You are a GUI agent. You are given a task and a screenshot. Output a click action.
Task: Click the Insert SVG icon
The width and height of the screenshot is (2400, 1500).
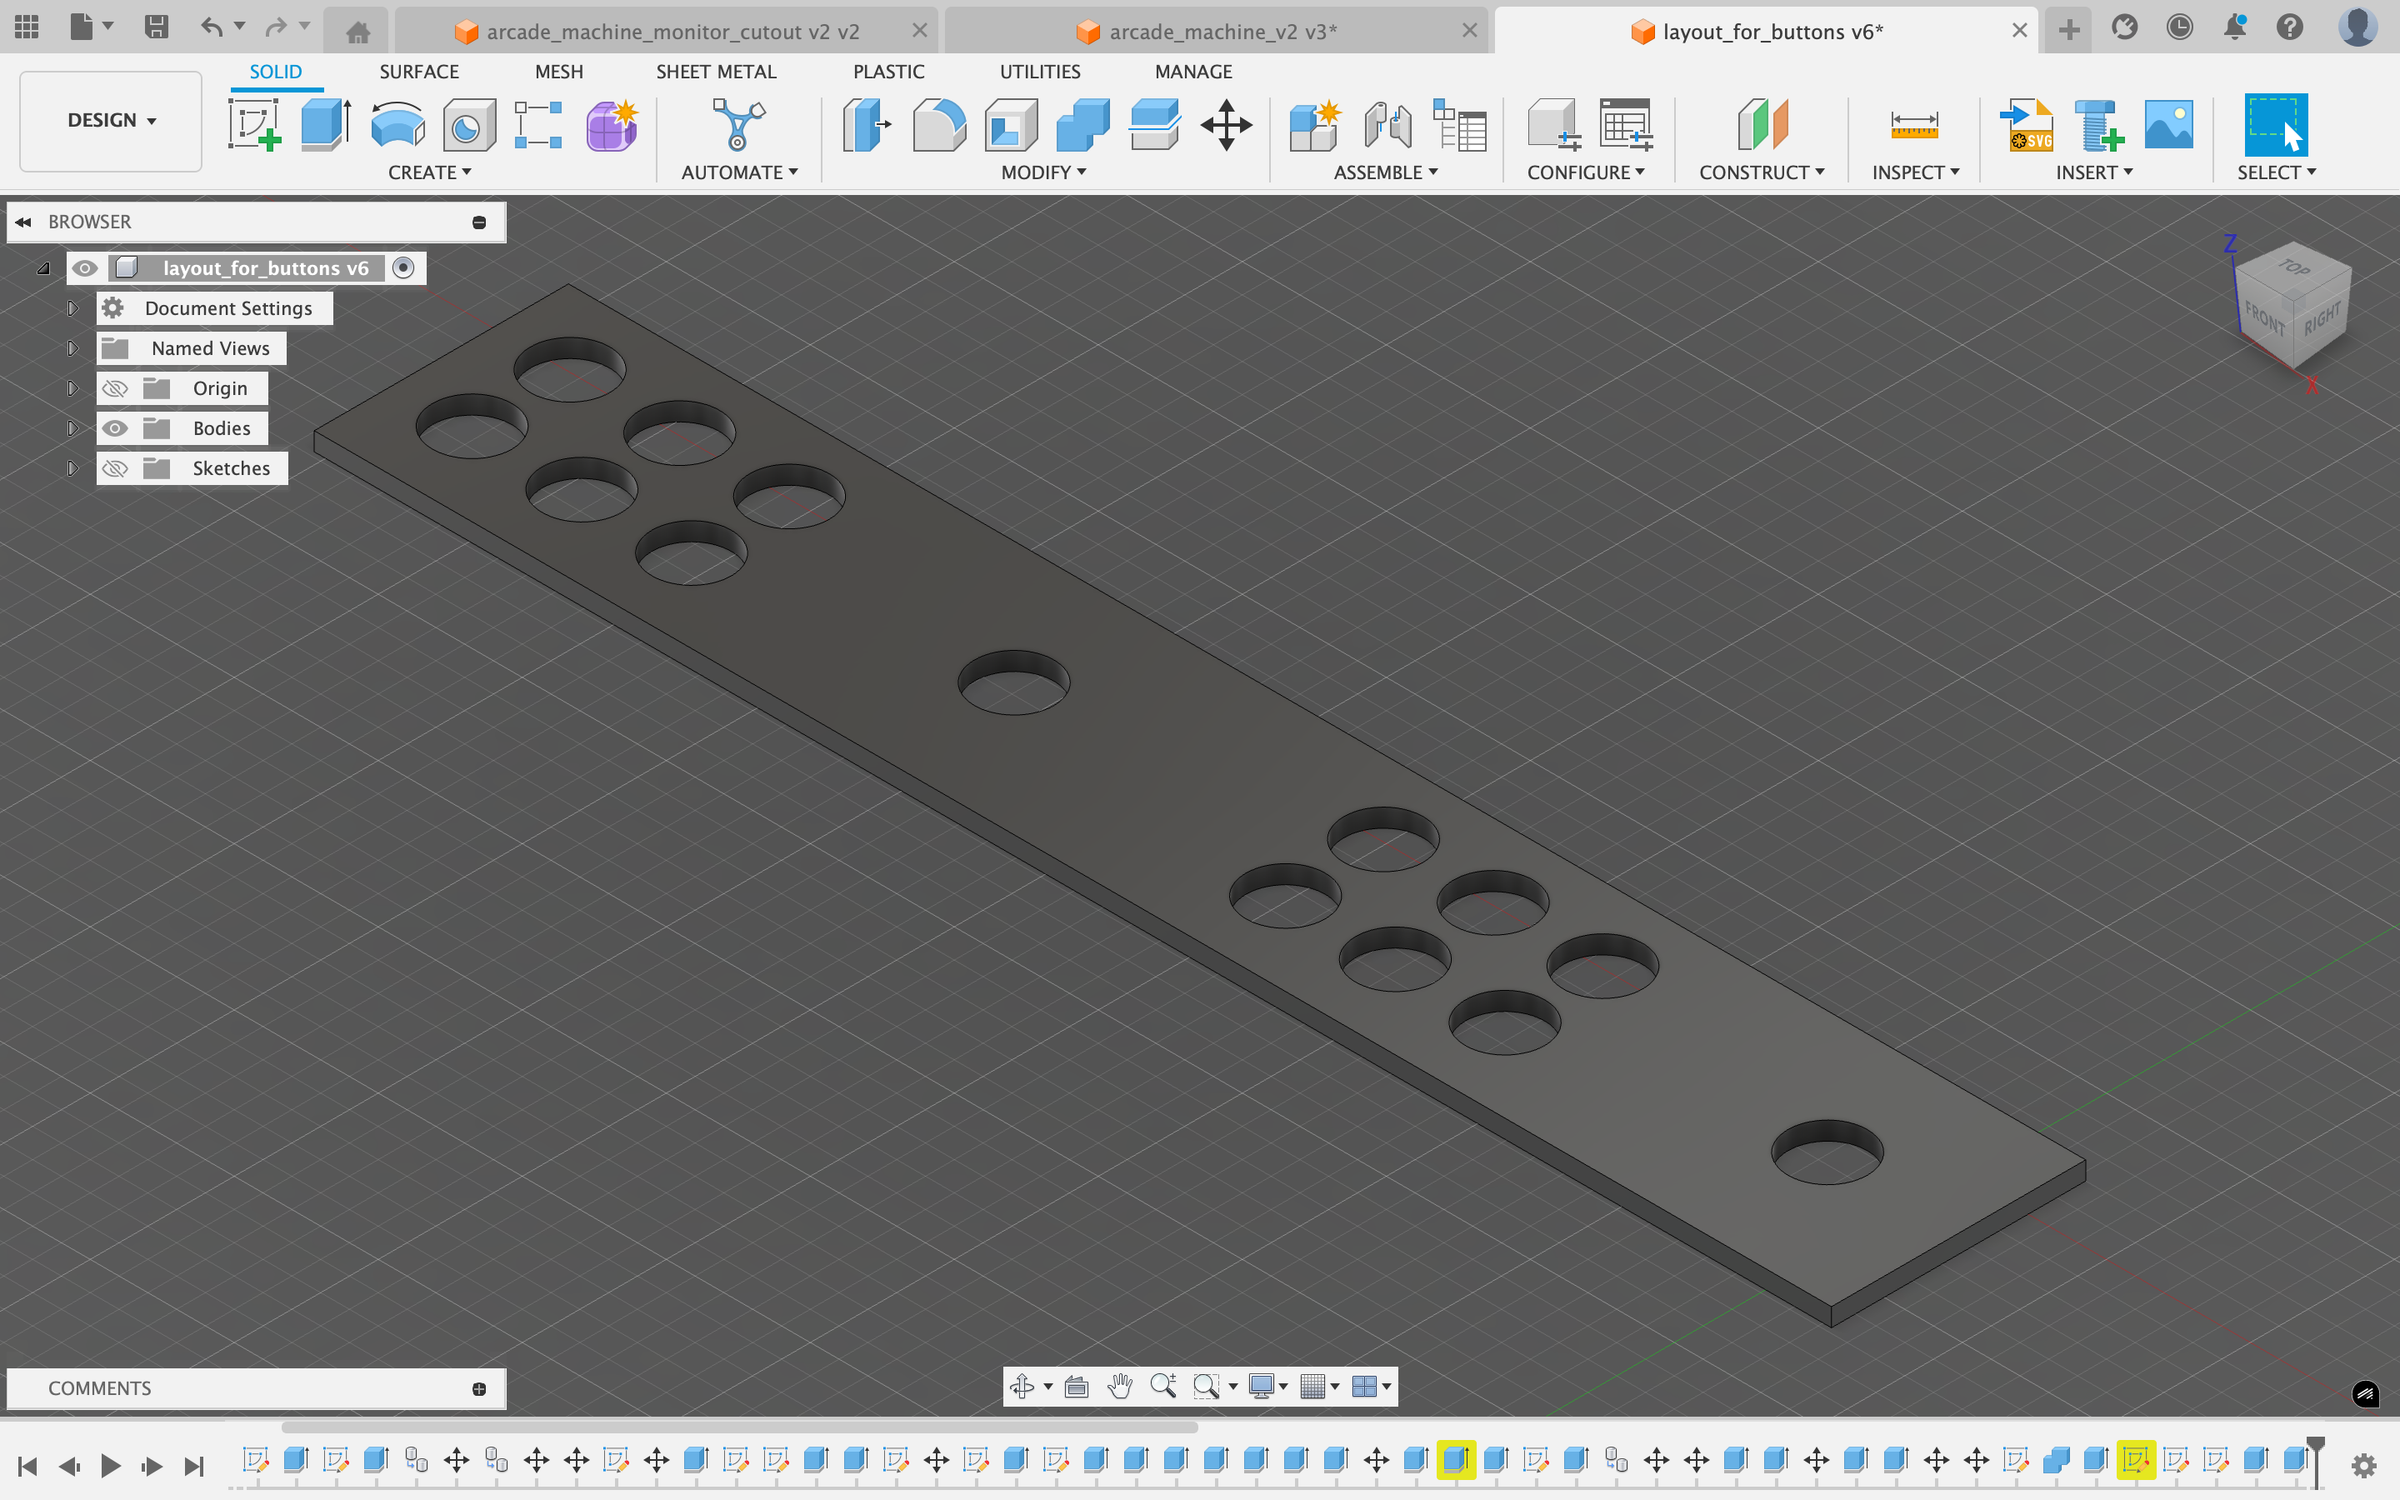coord(2026,125)
